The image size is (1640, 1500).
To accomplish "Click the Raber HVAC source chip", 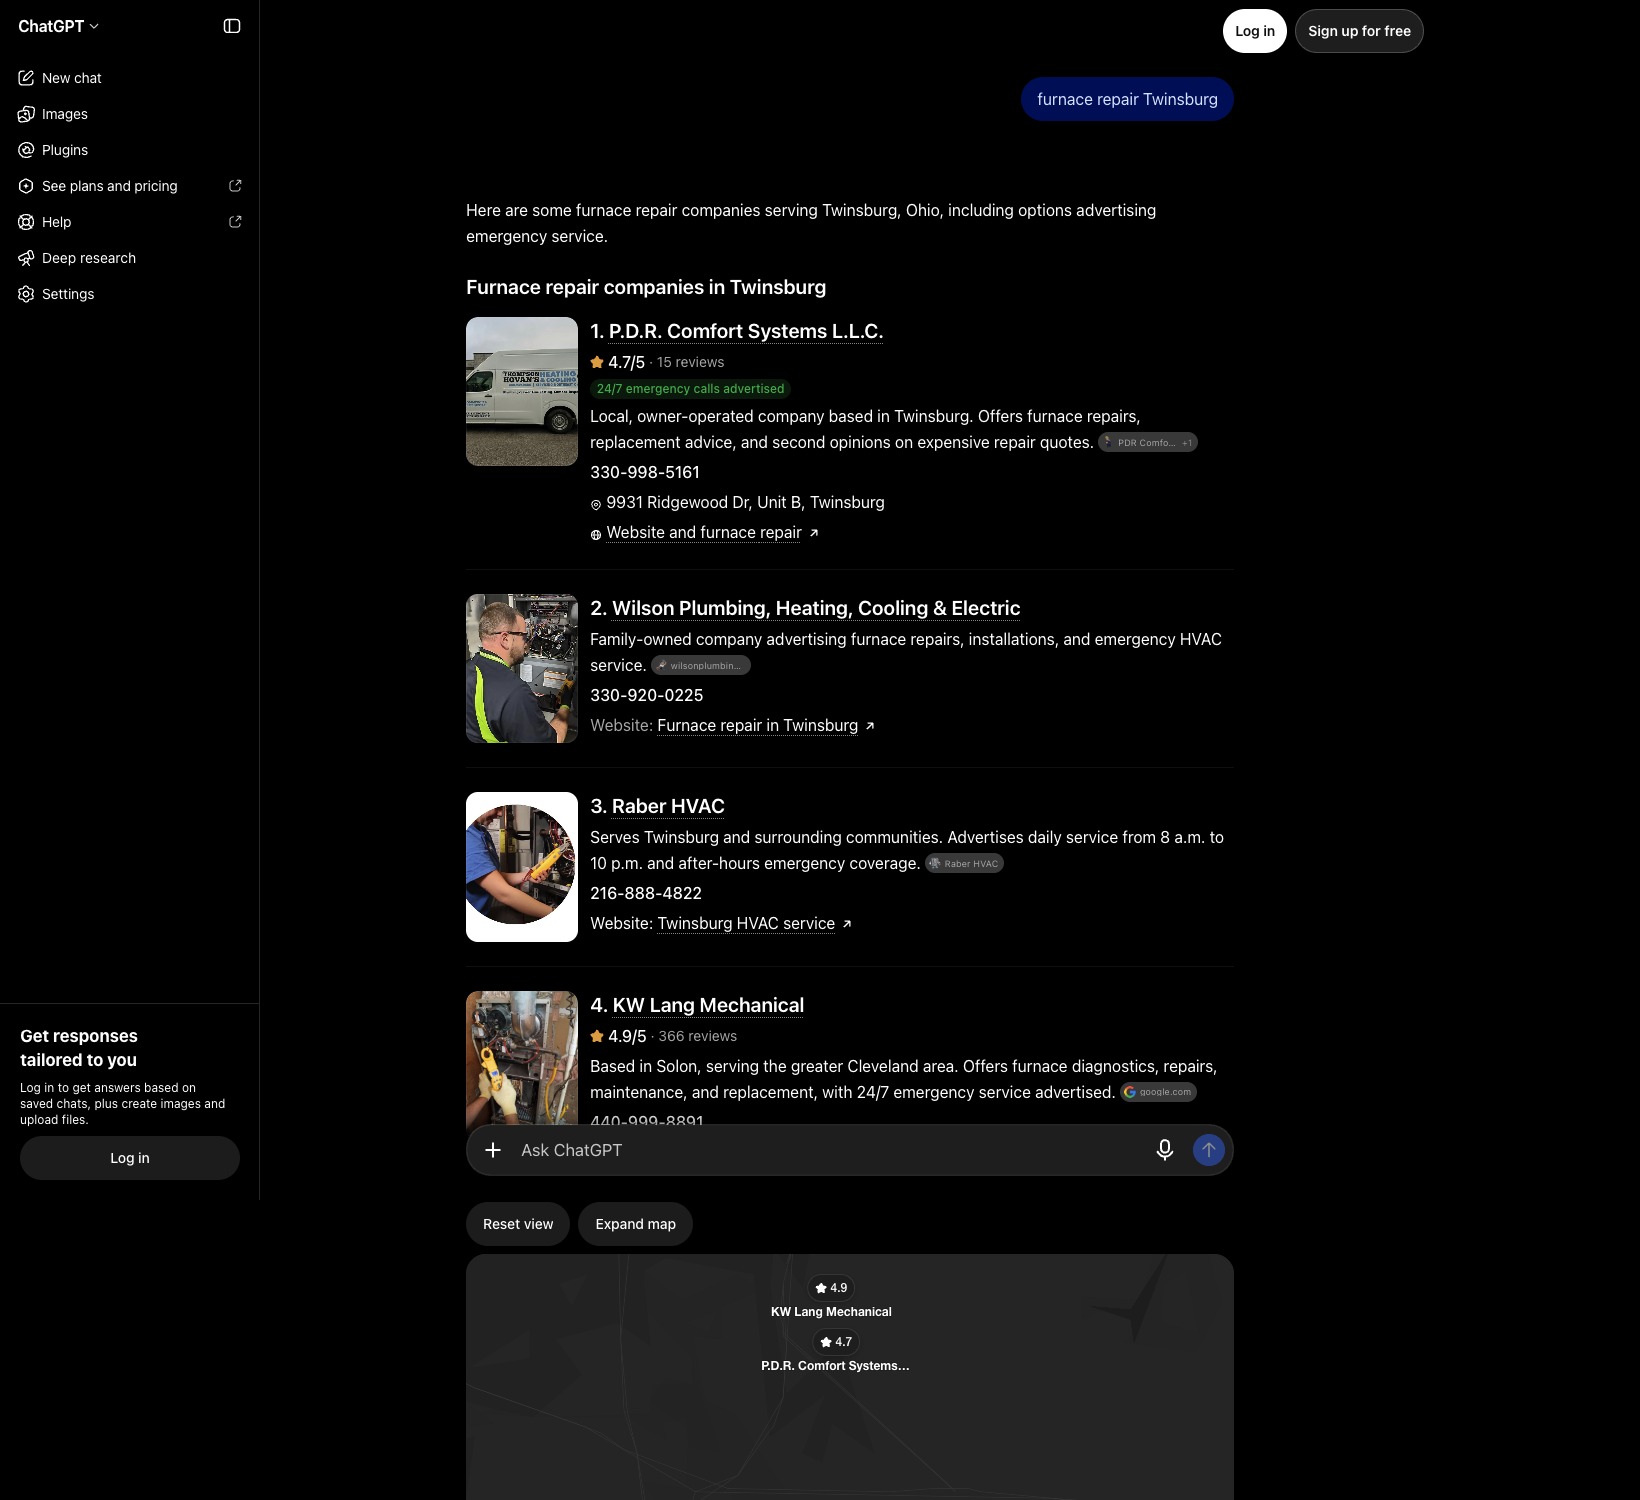I will [964, 864].
